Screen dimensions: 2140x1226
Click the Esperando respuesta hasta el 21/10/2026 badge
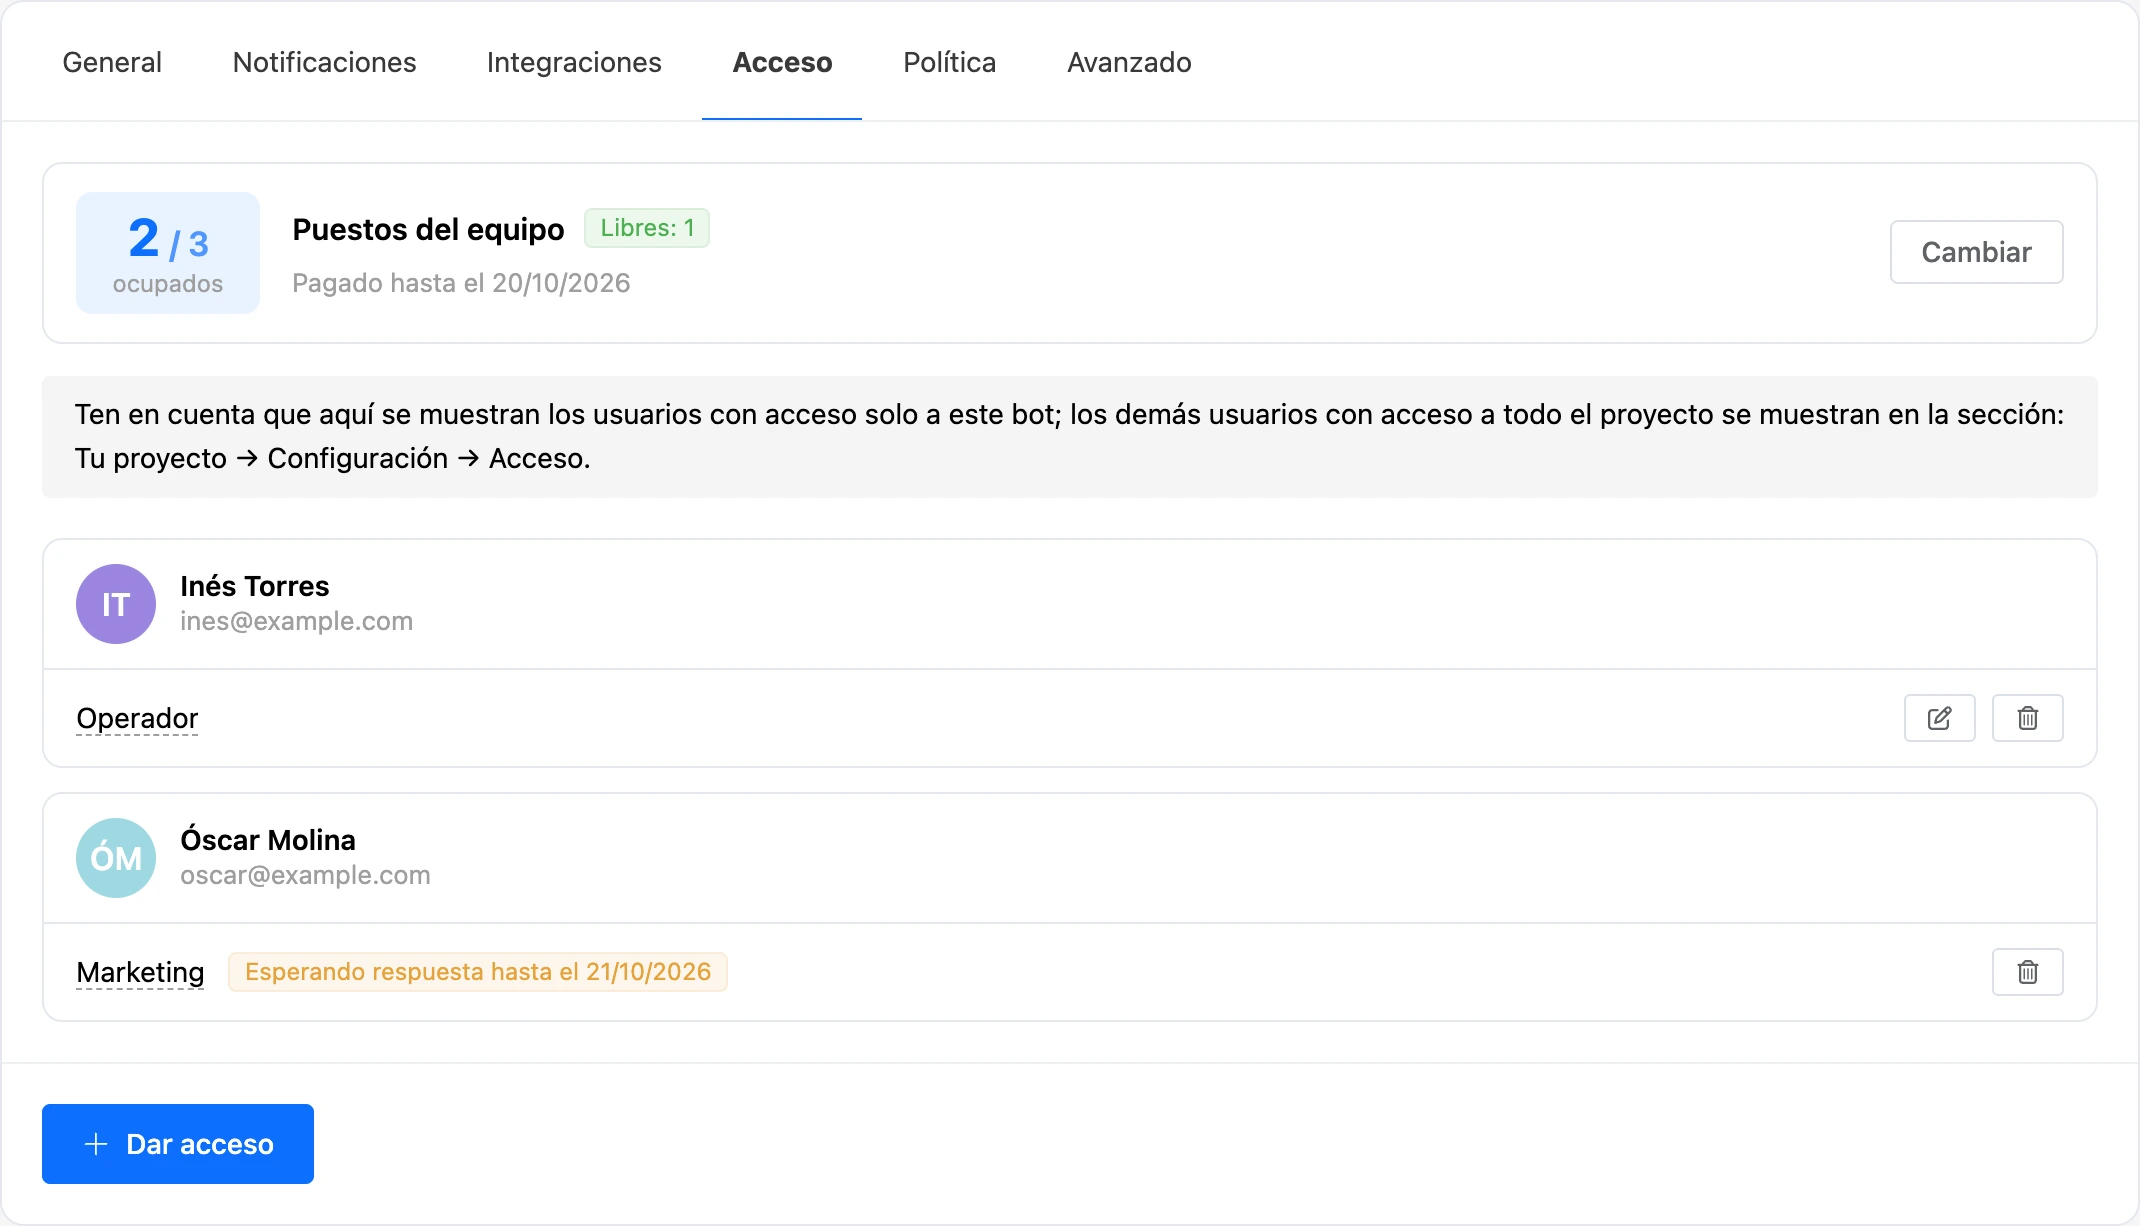(478, 972)
